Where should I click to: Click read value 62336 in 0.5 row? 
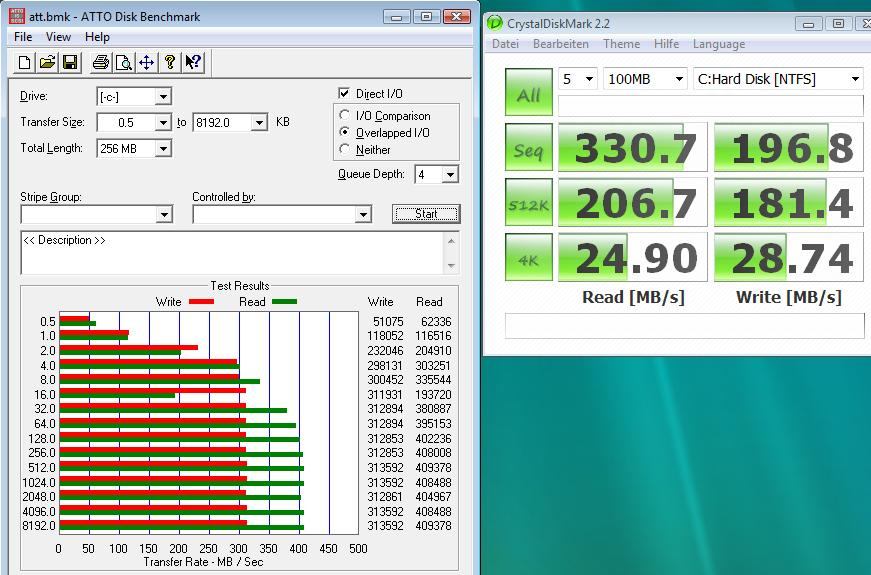click(x=436, y=322)
